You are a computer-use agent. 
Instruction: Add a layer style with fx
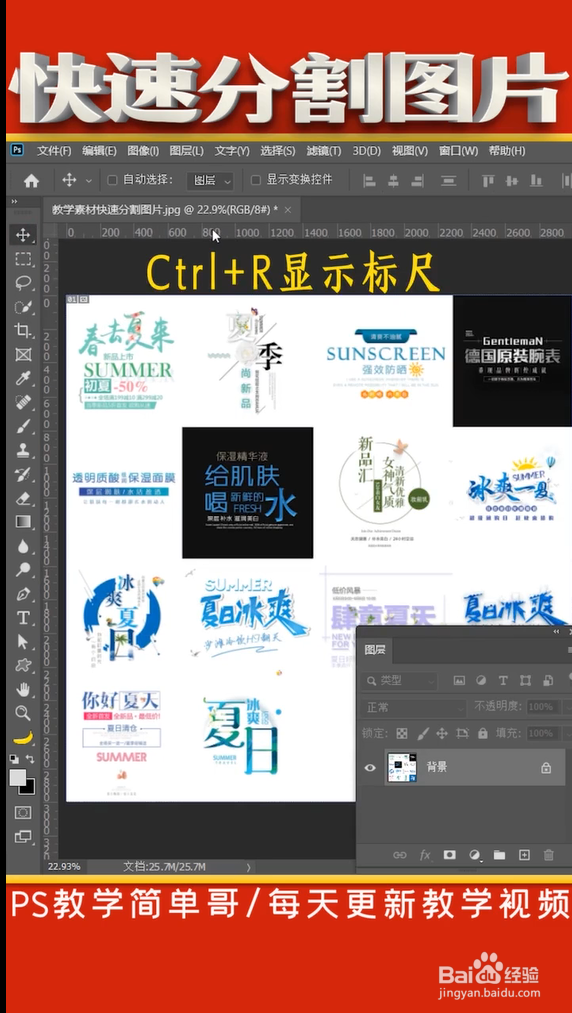coord(425,855)
